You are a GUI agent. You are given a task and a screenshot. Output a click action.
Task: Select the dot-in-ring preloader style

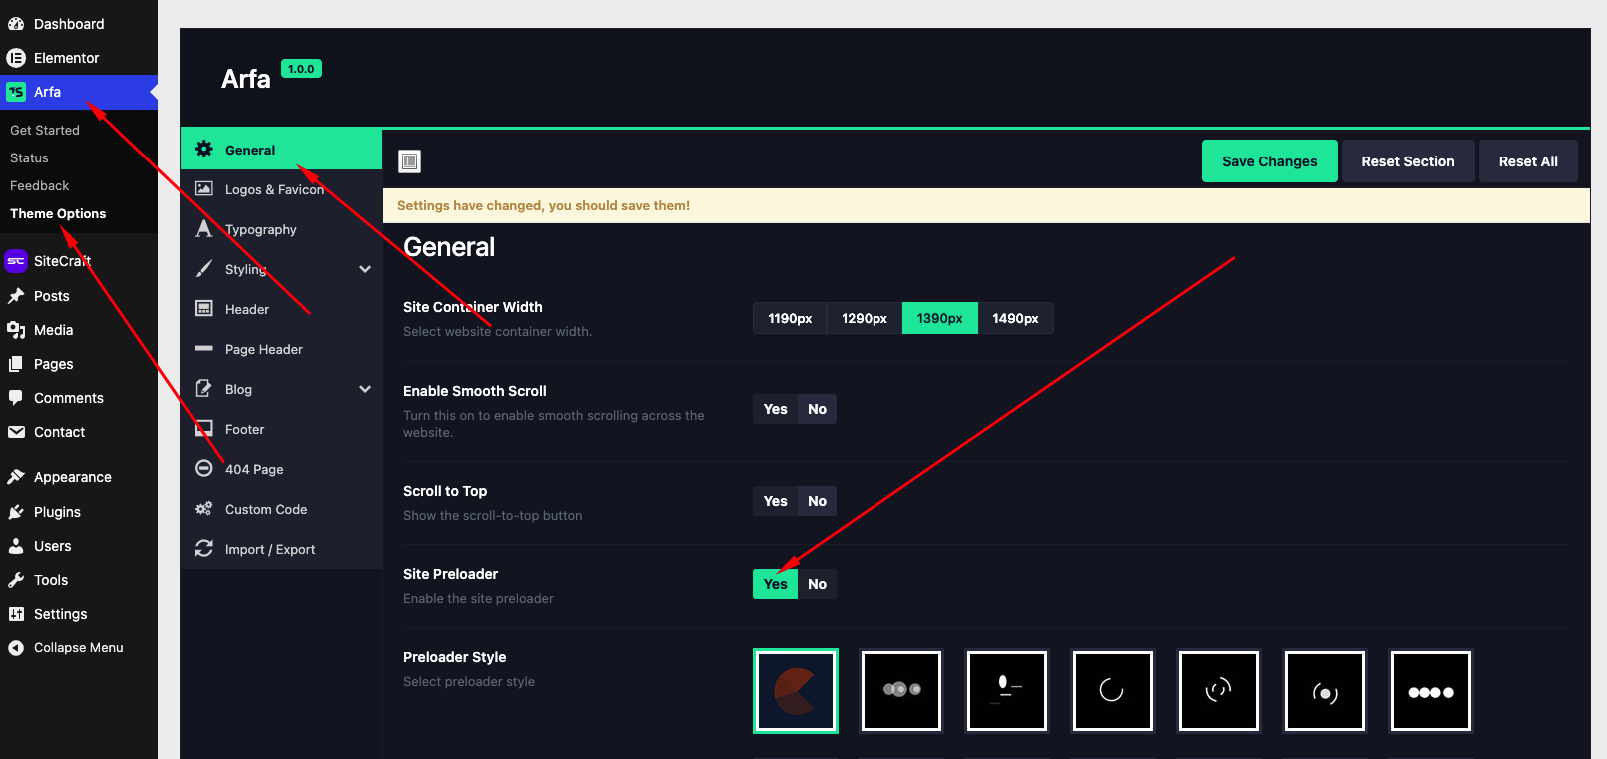(1325, 691)
